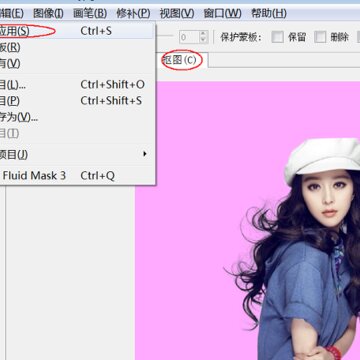
Task: Open the 画笔(B) brush menu
Action: (x=90, y=14)
